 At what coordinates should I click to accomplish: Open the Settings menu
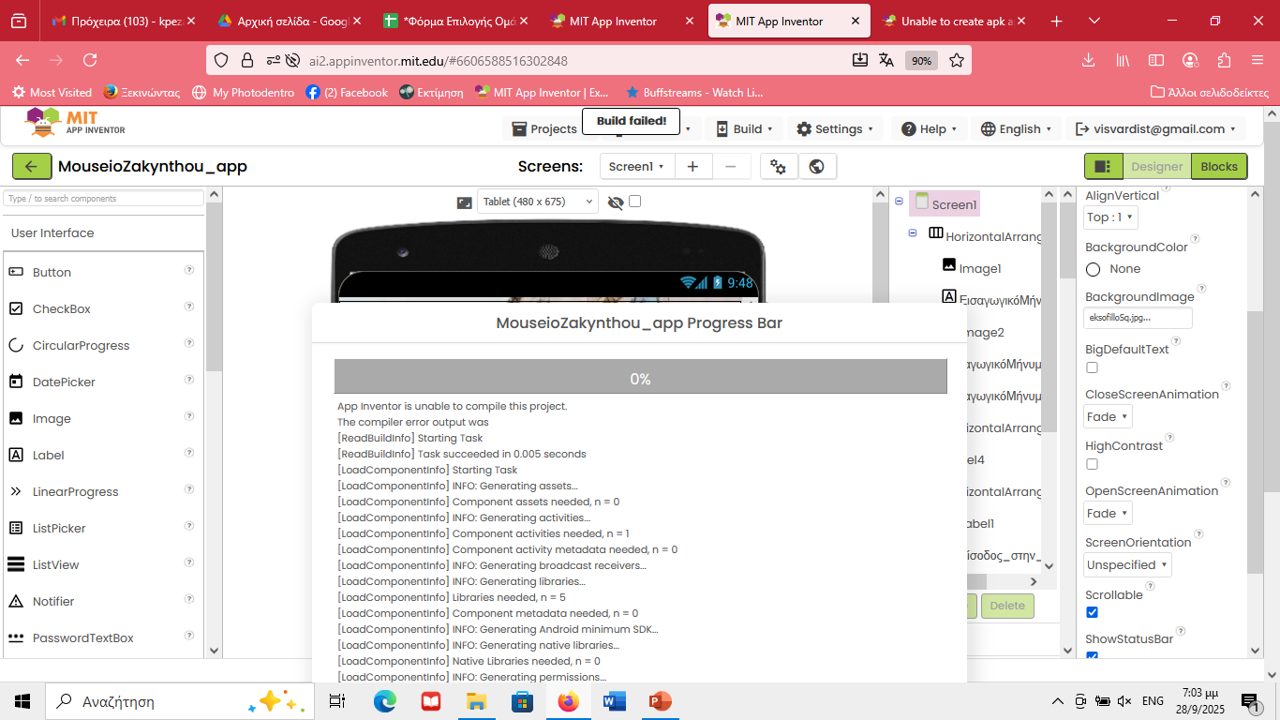(835, 129)
